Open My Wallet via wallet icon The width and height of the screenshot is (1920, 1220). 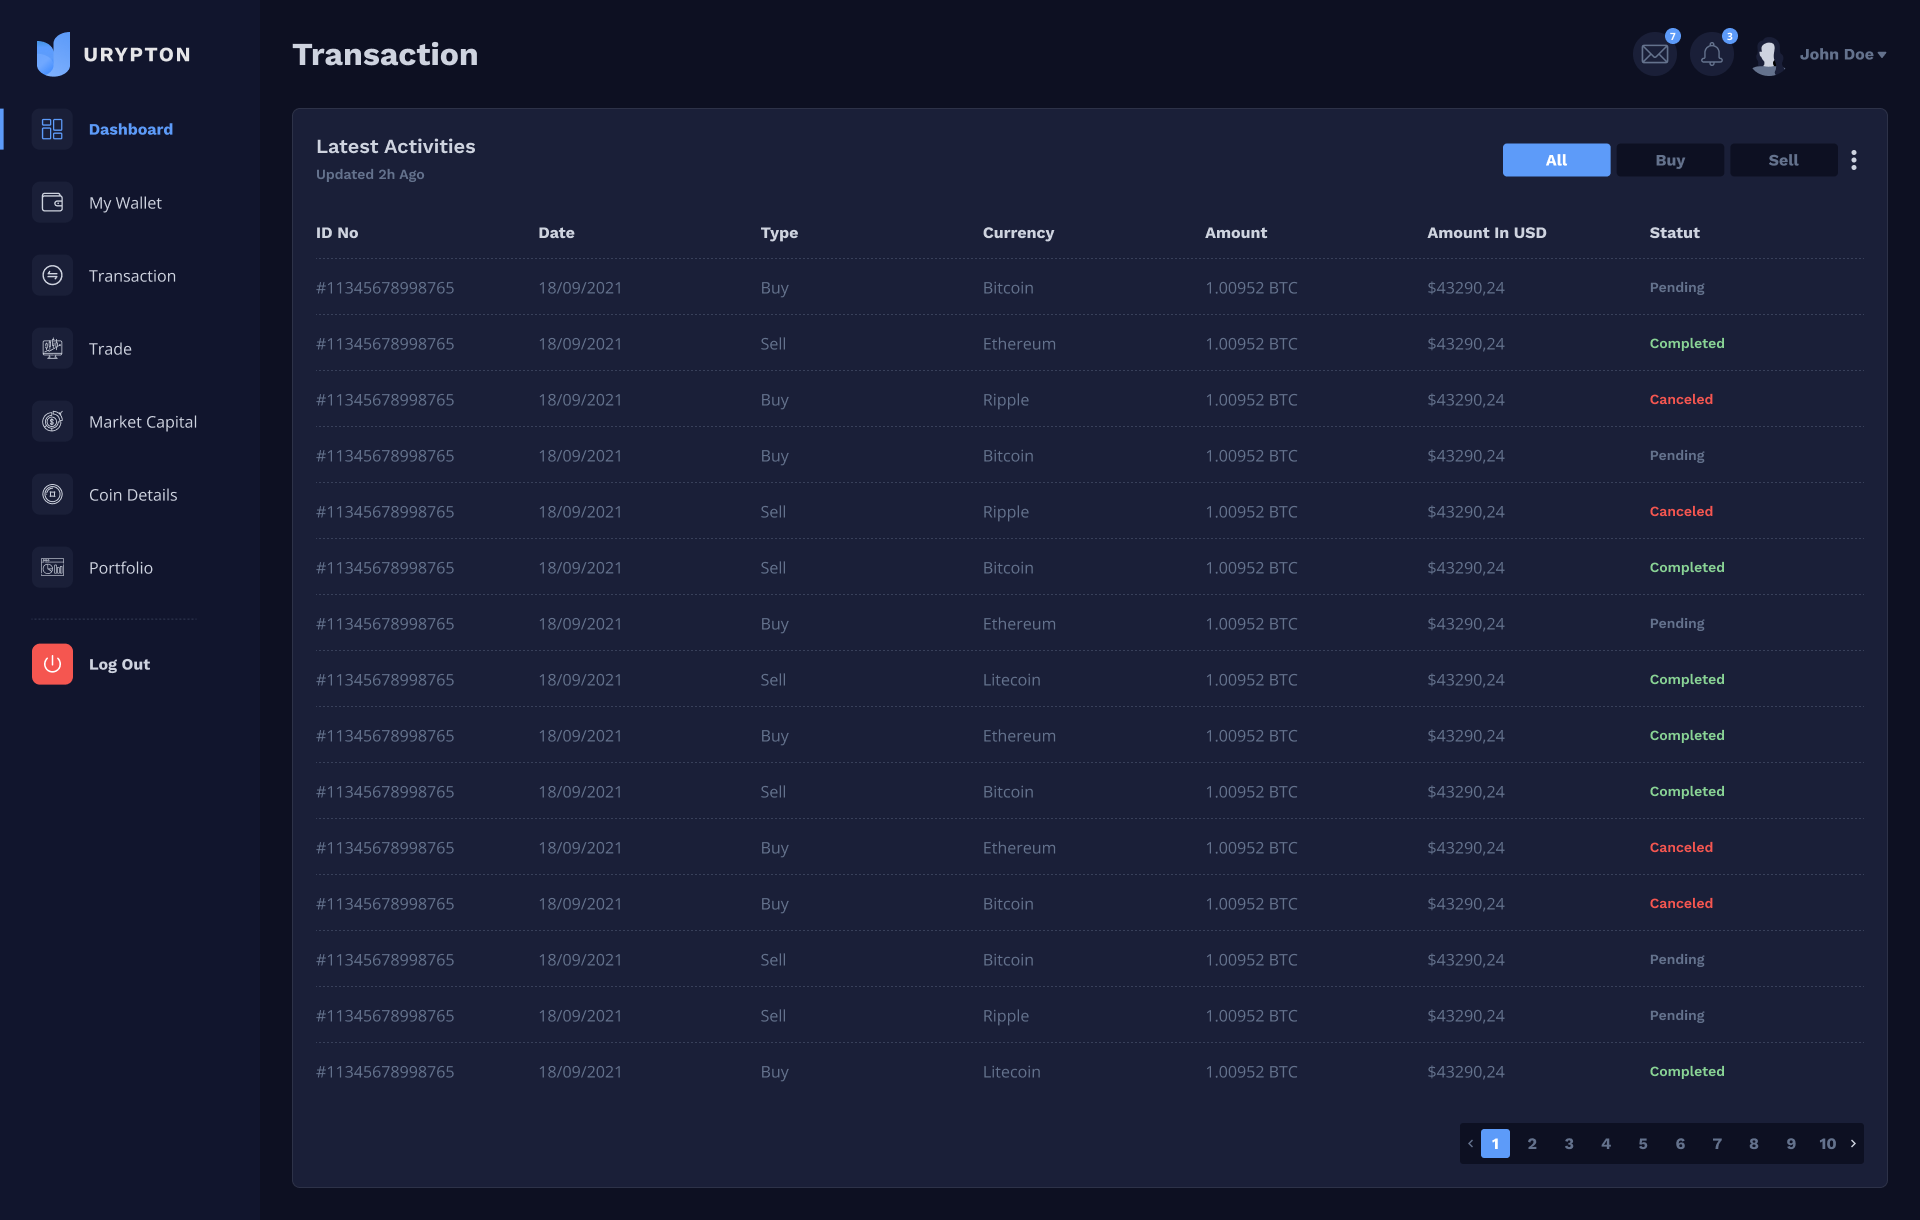pos(52,203)
